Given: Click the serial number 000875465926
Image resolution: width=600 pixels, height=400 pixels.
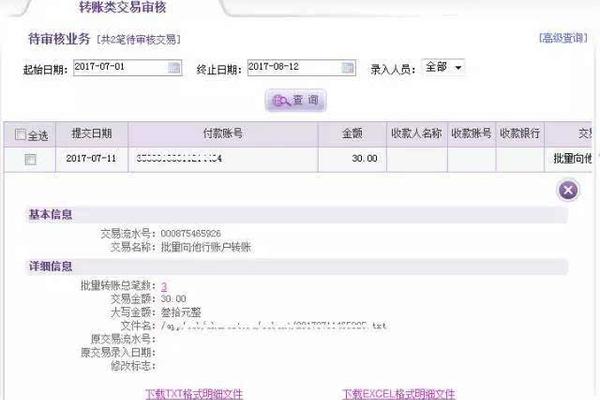Looking at the screenshot, I should [191, 233].
